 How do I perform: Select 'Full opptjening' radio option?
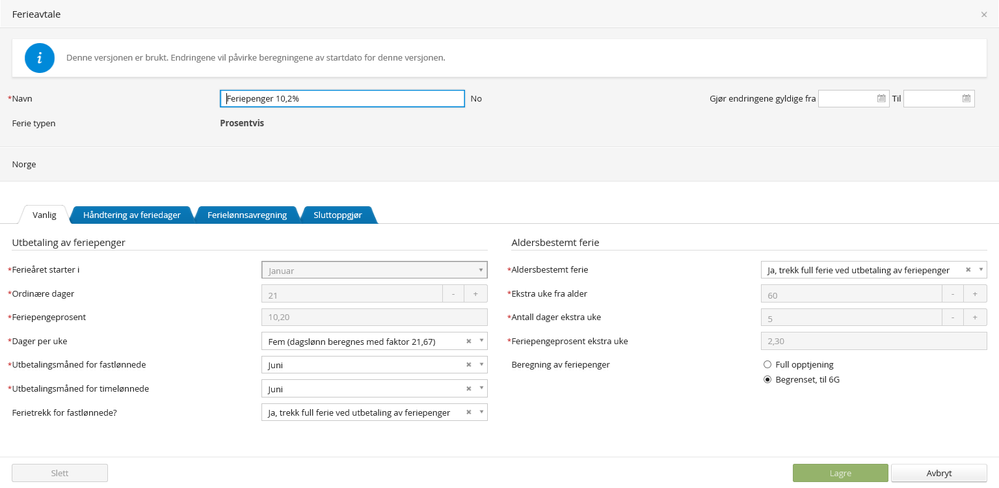768,365
